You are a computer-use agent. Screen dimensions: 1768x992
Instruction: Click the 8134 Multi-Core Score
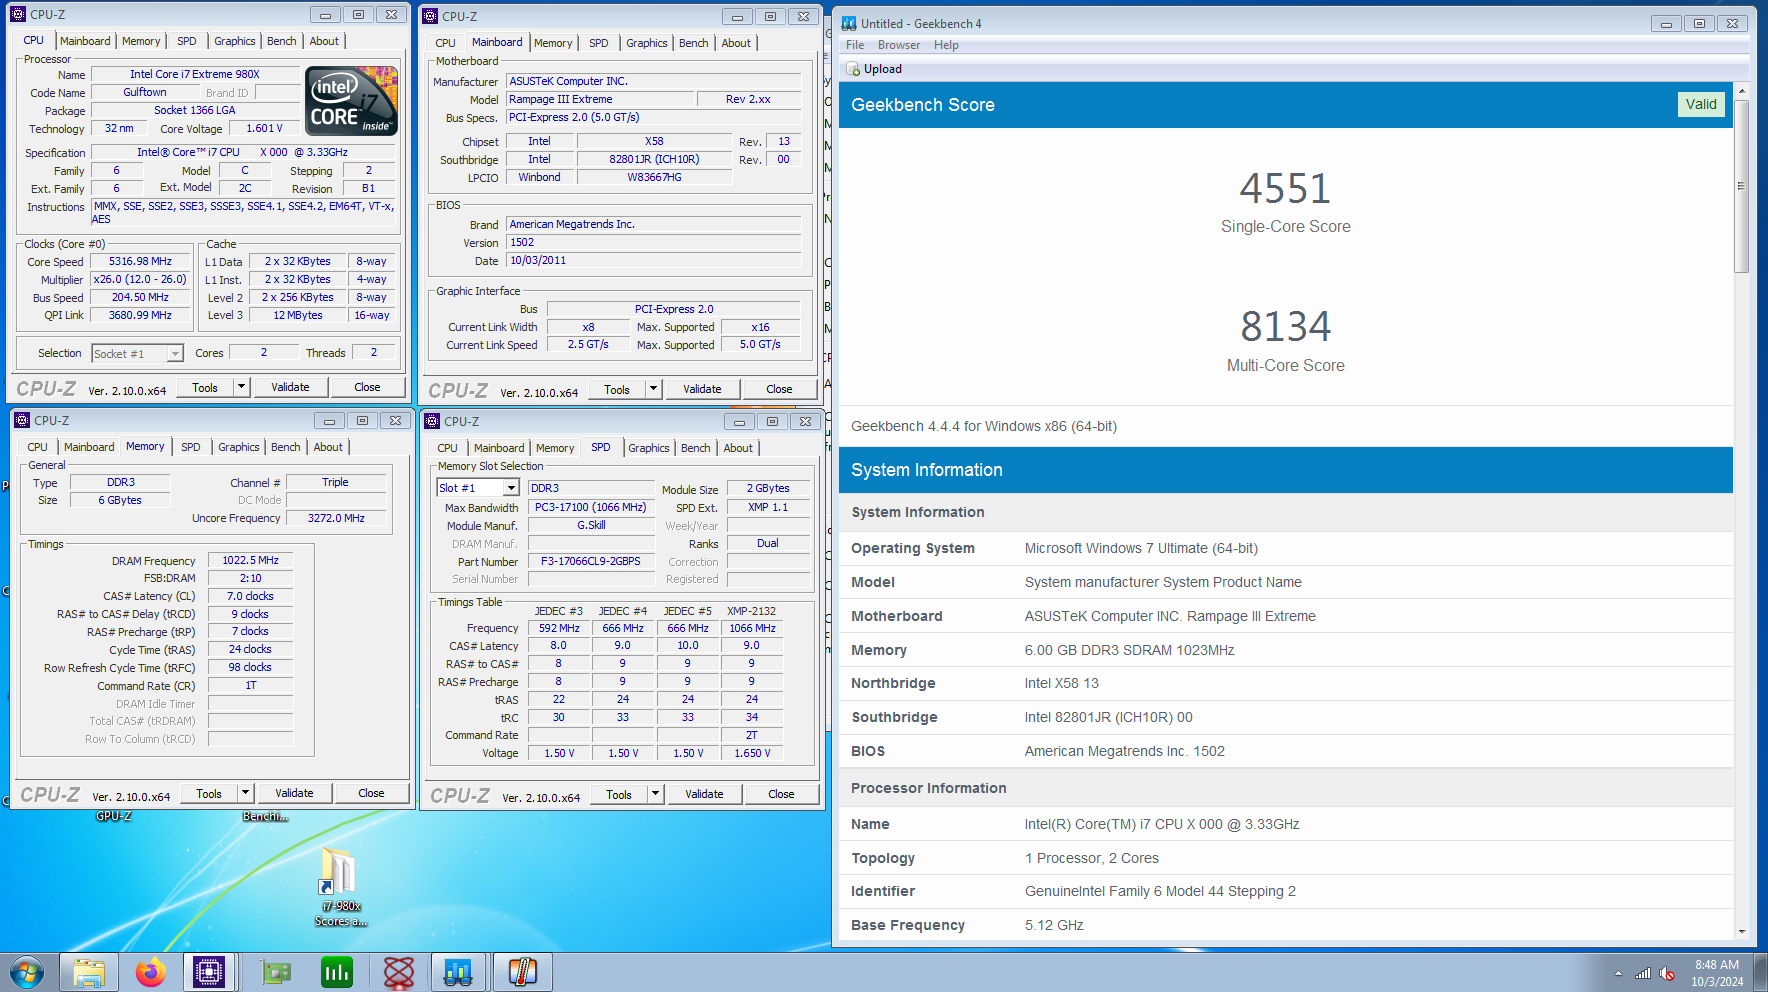coord(1285,326)
